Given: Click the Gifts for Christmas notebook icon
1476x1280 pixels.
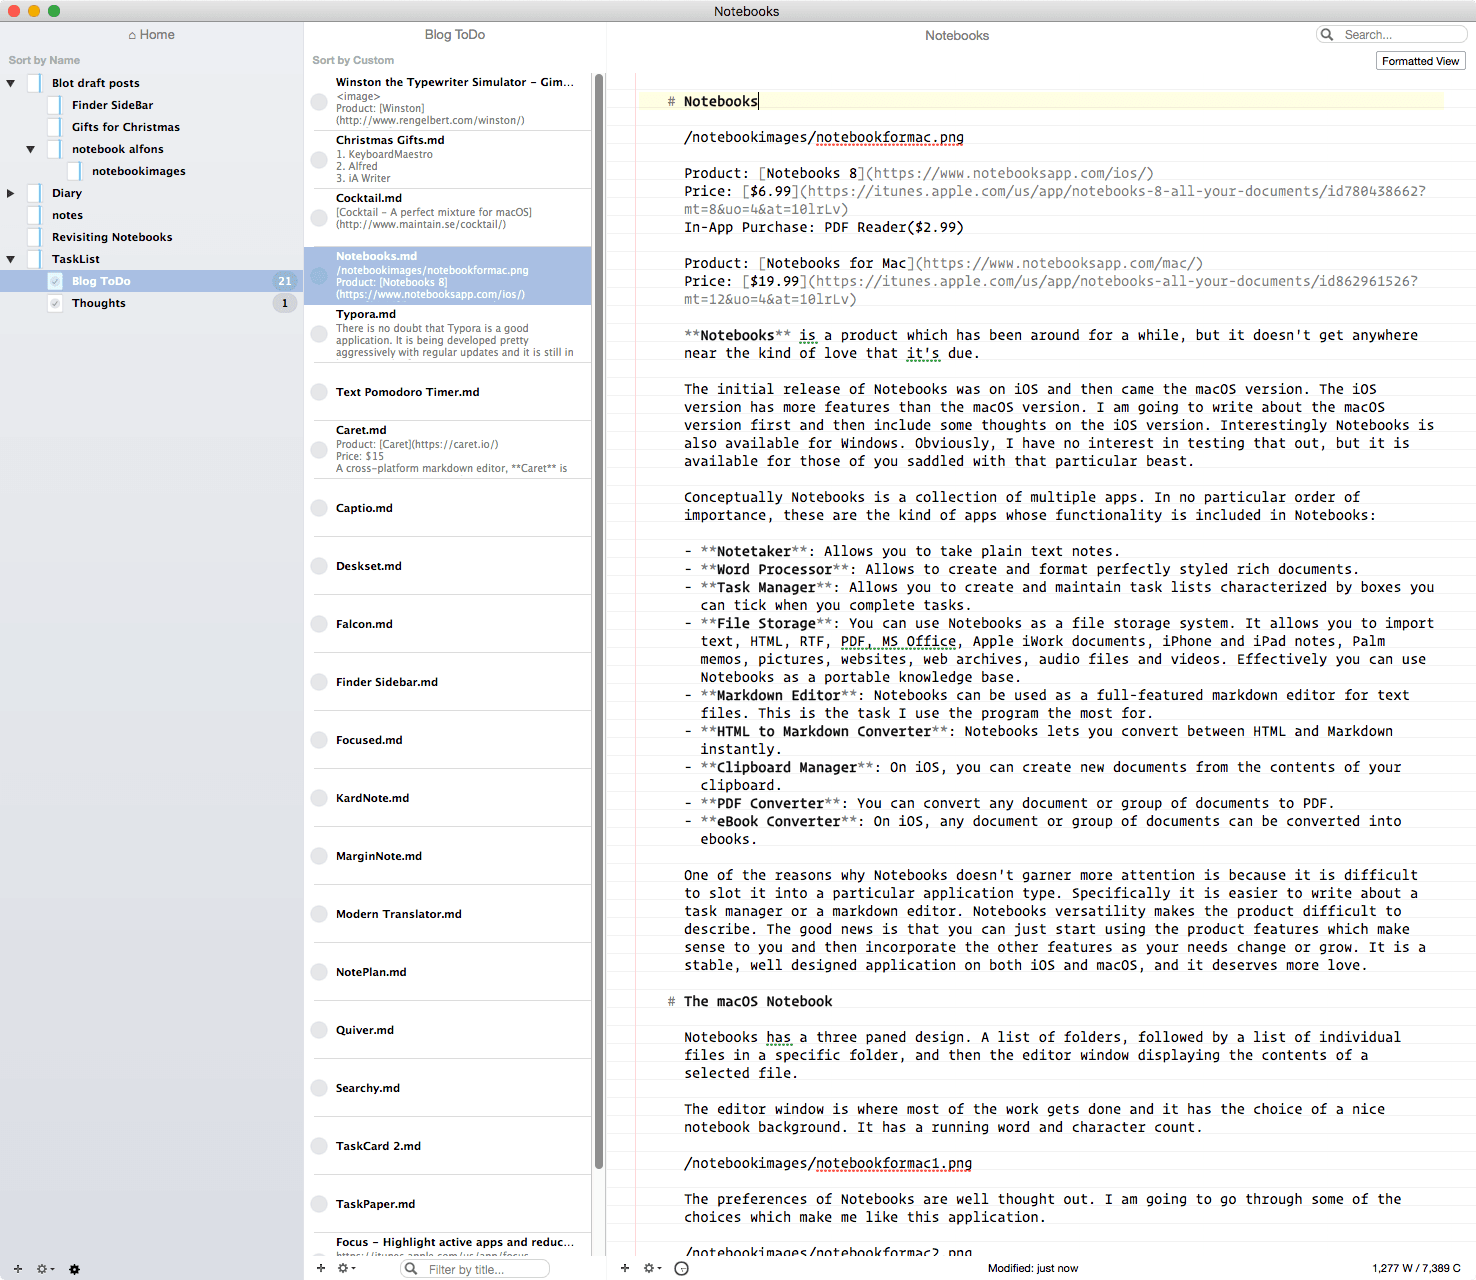Looking at the screenshot, I should click(x=54, y=127).
